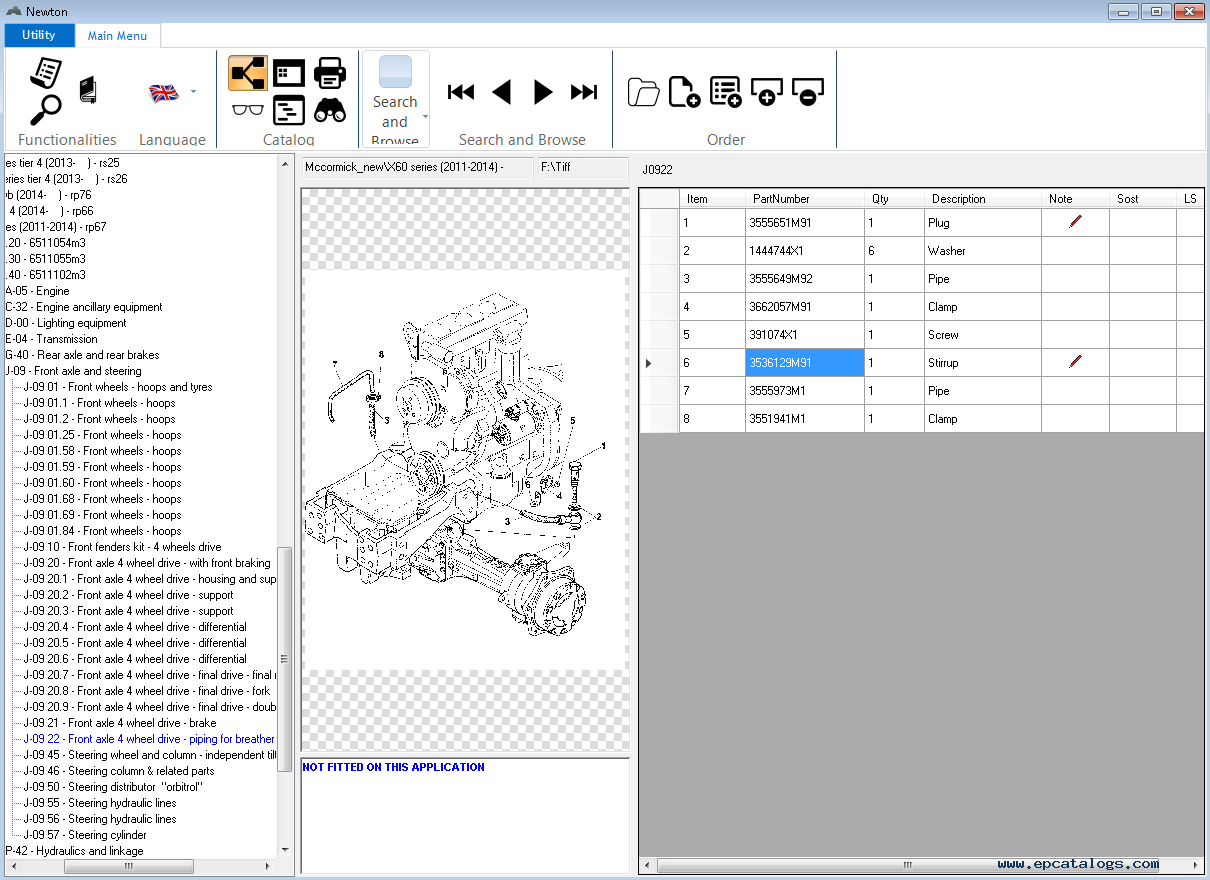Click the tree structure catalog icon

point(247,73)
